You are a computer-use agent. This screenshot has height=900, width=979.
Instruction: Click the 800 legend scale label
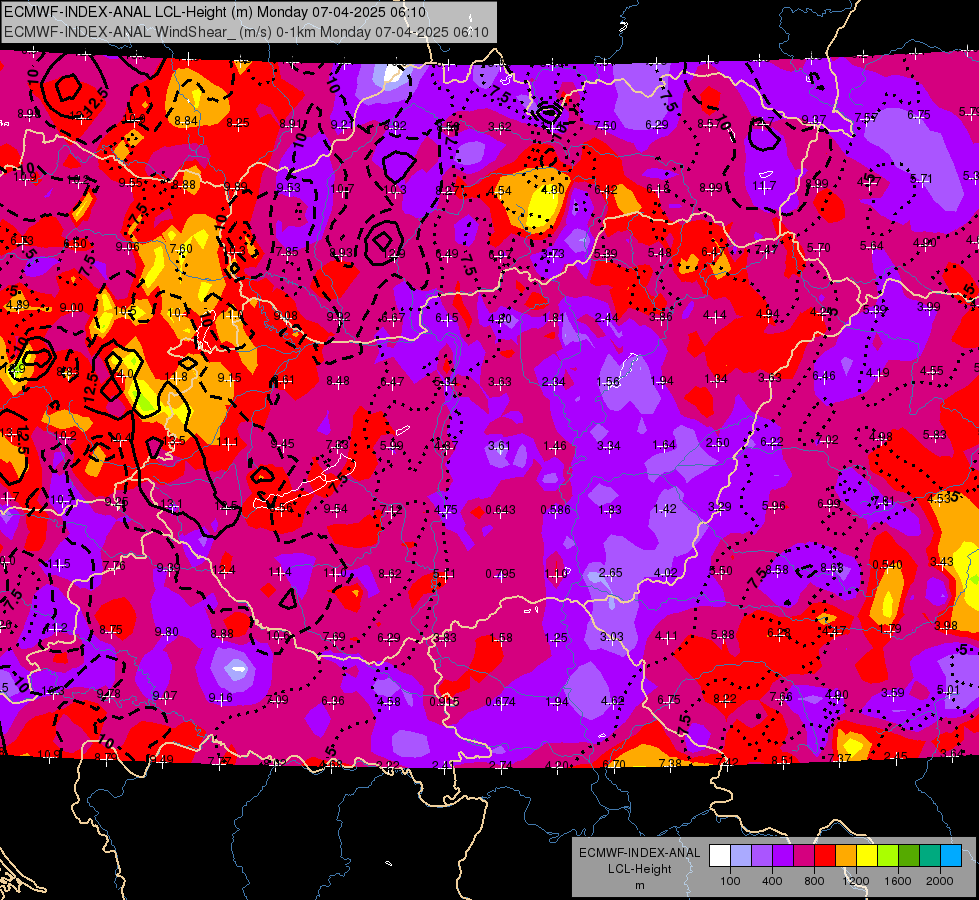(x=814, y=881)
